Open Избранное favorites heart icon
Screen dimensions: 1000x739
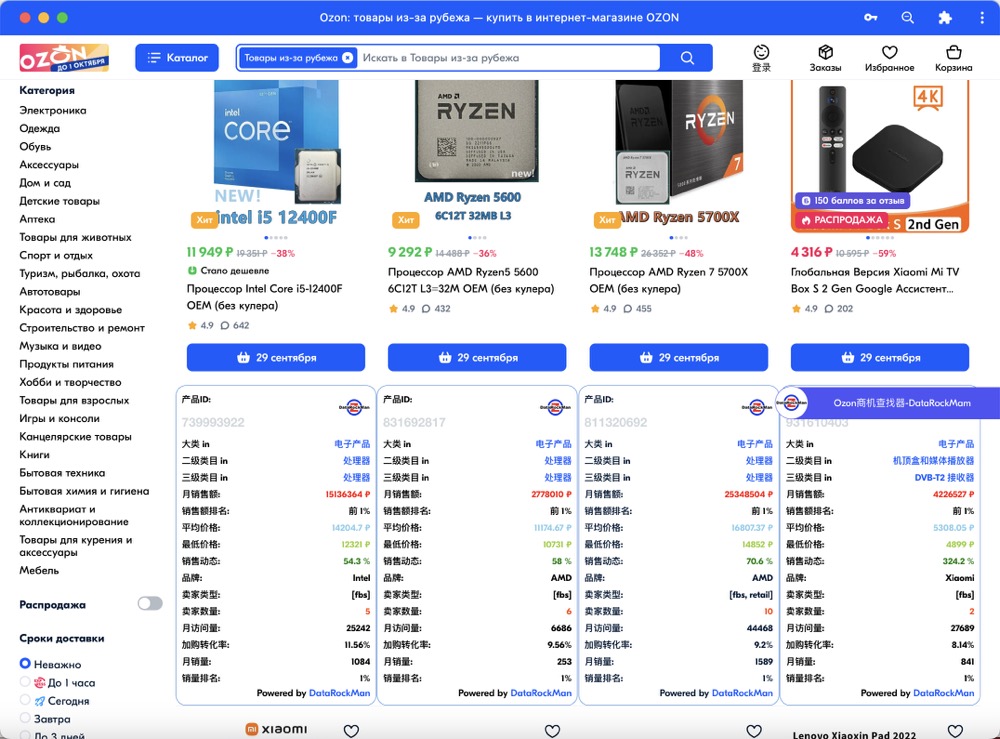coord(889,52)
